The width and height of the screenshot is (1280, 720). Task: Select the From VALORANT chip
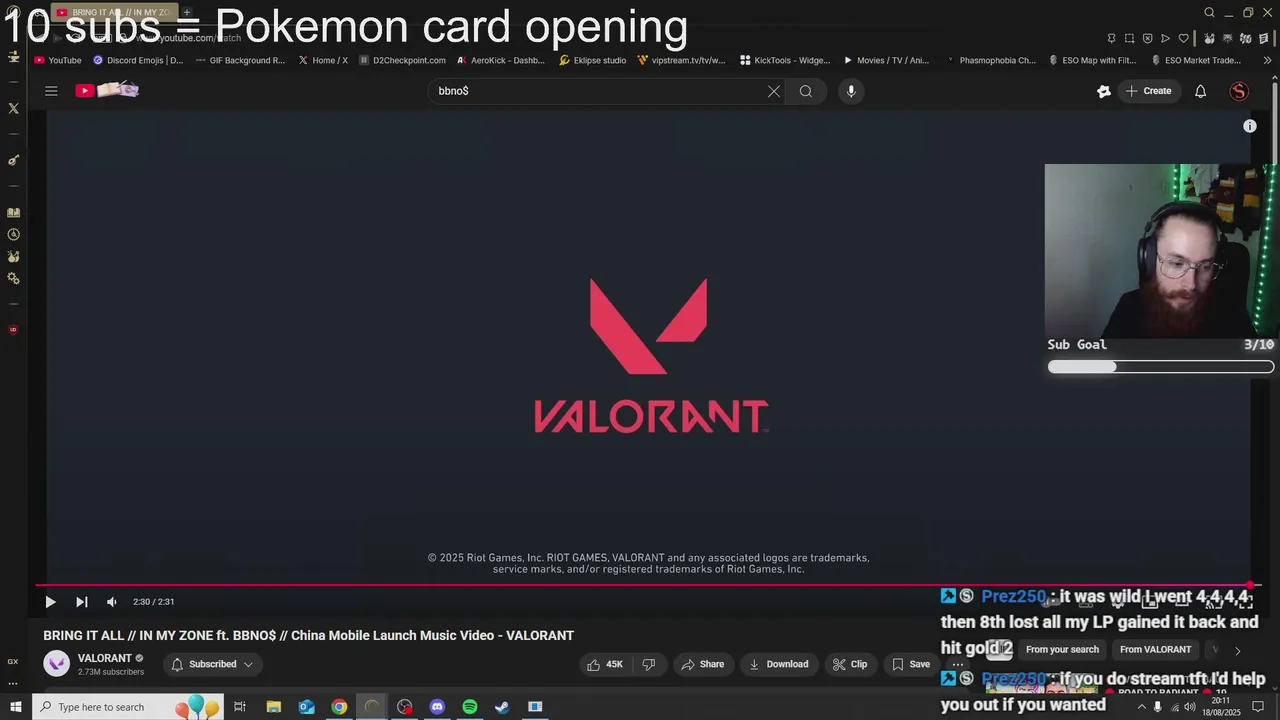coord(1155,650)
